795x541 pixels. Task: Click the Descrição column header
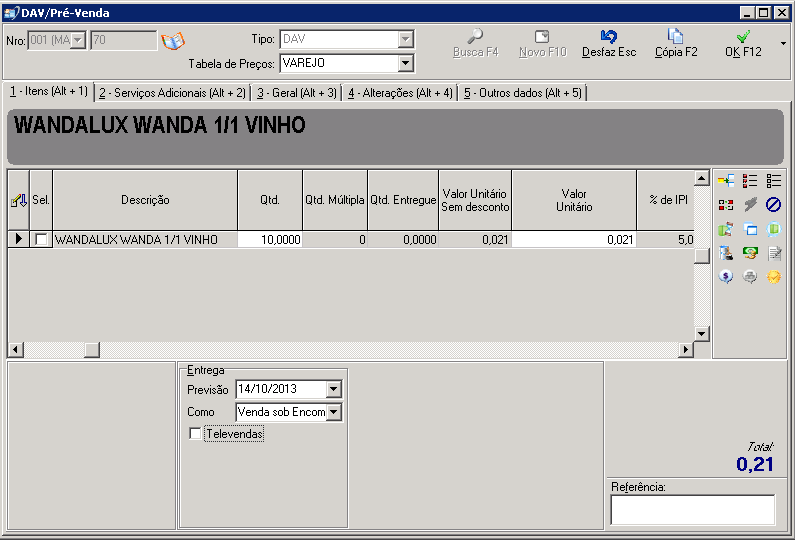coord(145,200)
